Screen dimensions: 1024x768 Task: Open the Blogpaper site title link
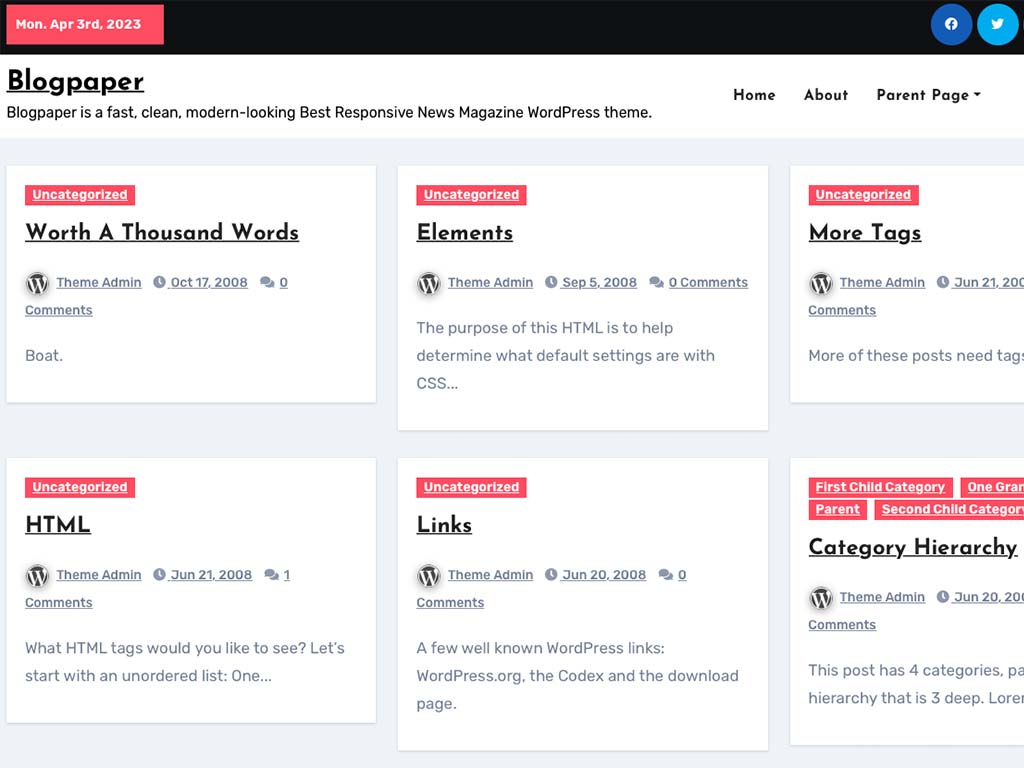75,81
